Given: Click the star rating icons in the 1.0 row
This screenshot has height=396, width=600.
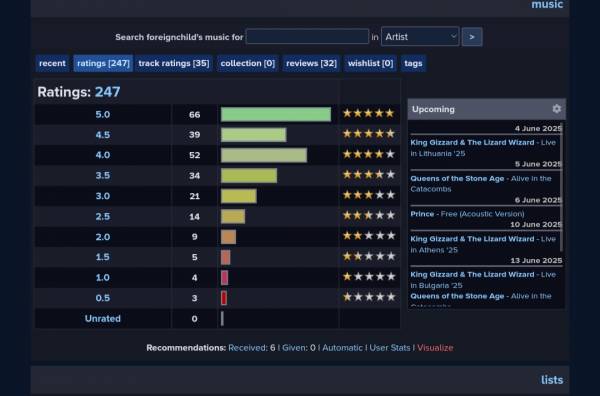Looking at the screenshot, I should (368, 276).
